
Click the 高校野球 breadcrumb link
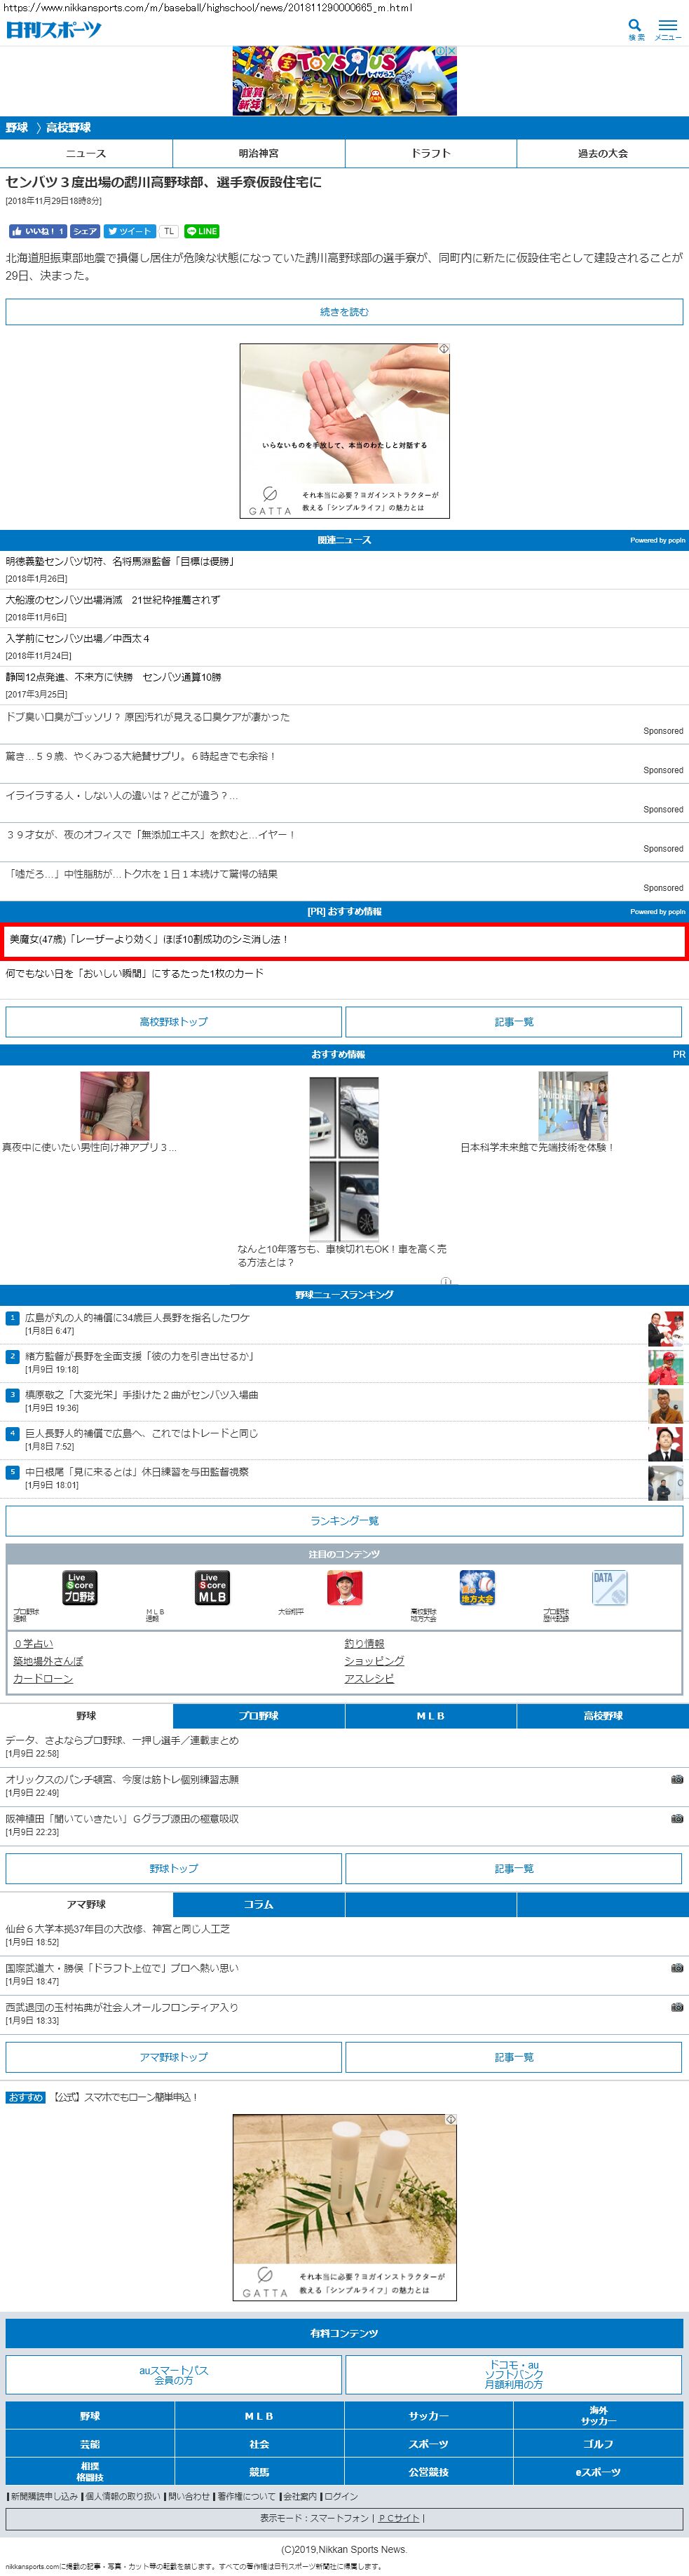(68, 128)
